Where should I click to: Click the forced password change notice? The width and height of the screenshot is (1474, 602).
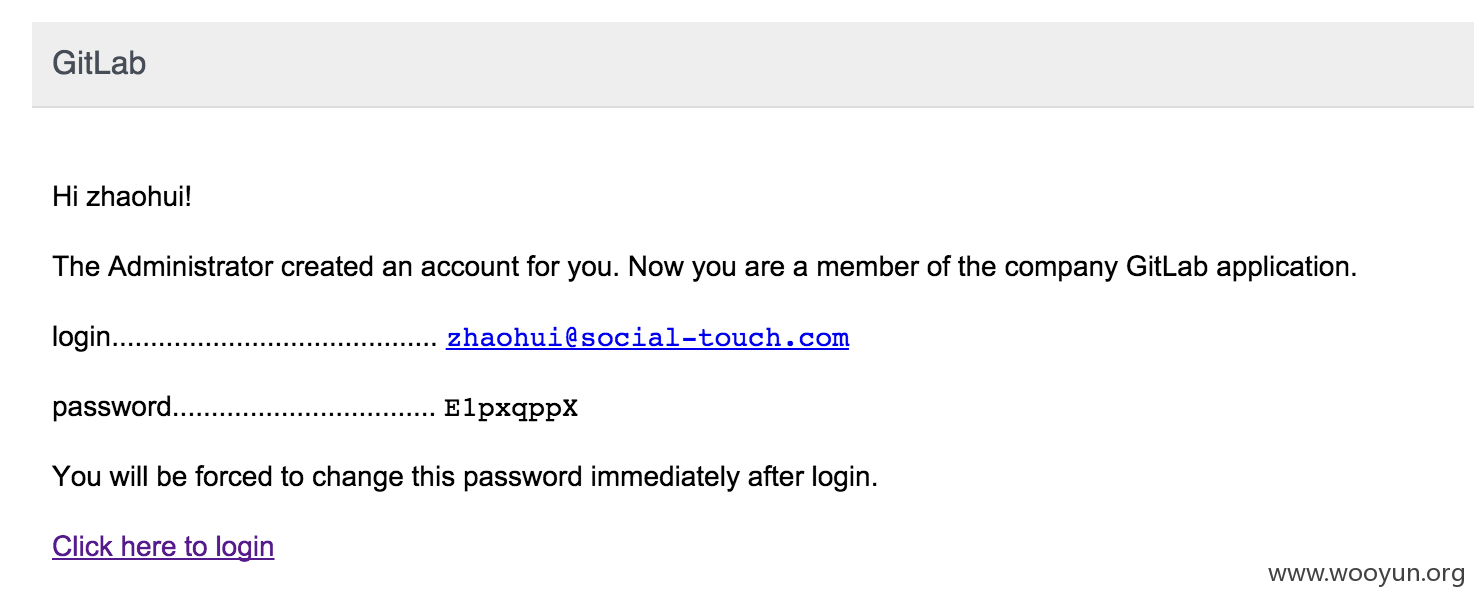pos(465,477)
